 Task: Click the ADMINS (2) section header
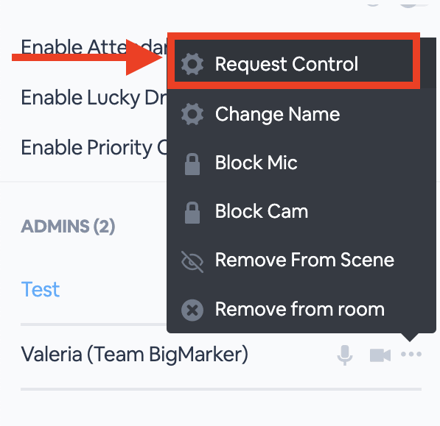click(x=68, y=227)
